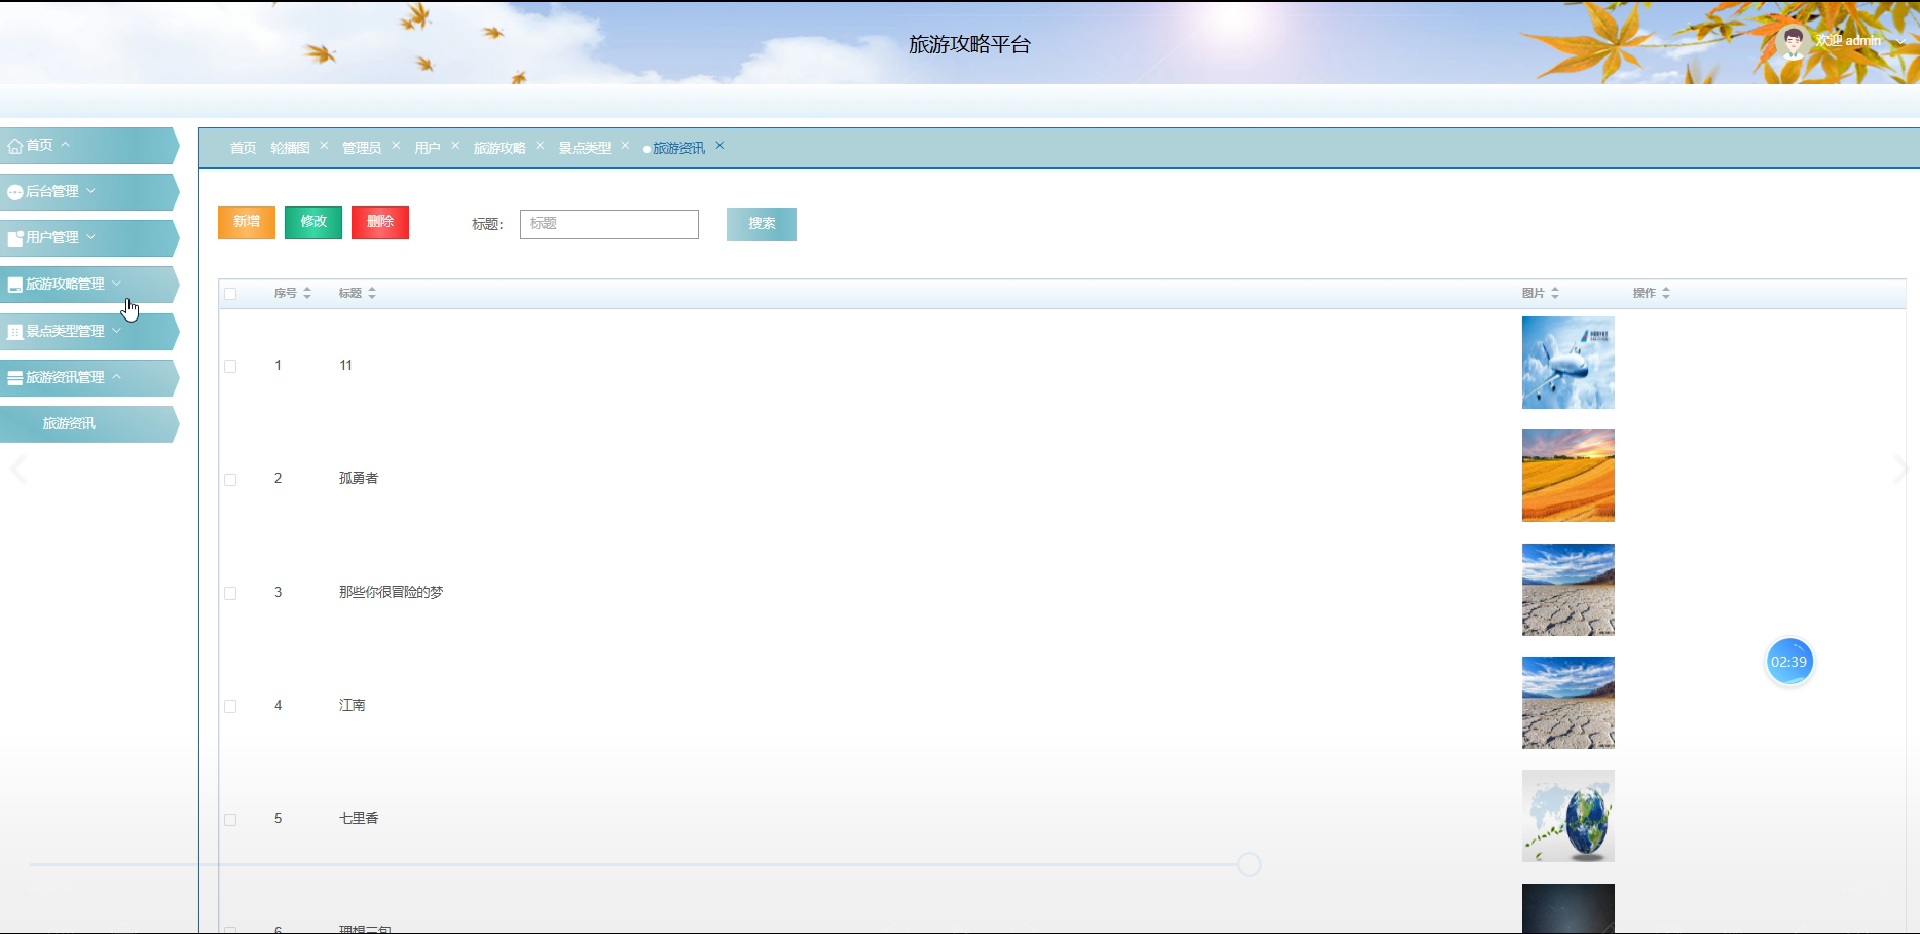Check the row checkbox for 江南
The image size is (1920, 934).
[x=230, y=706]
